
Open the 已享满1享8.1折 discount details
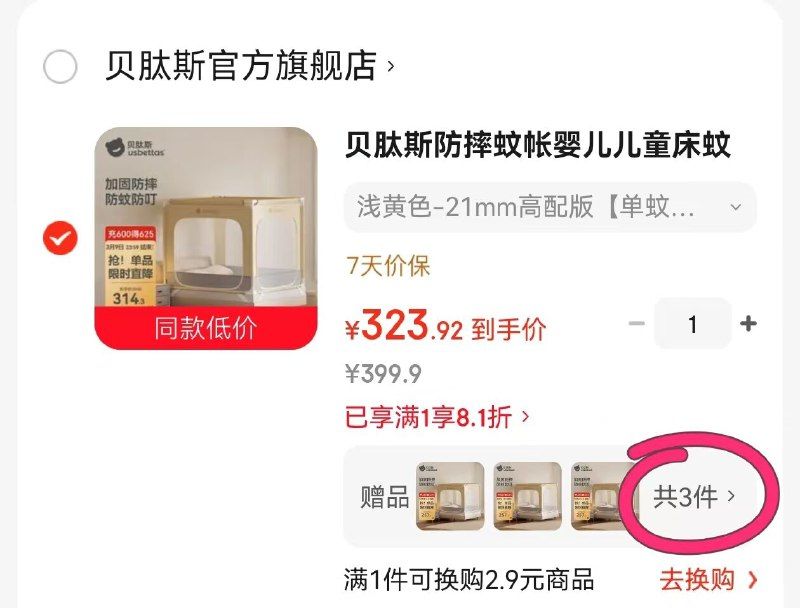pyautogui.click(x=437, y=417)
